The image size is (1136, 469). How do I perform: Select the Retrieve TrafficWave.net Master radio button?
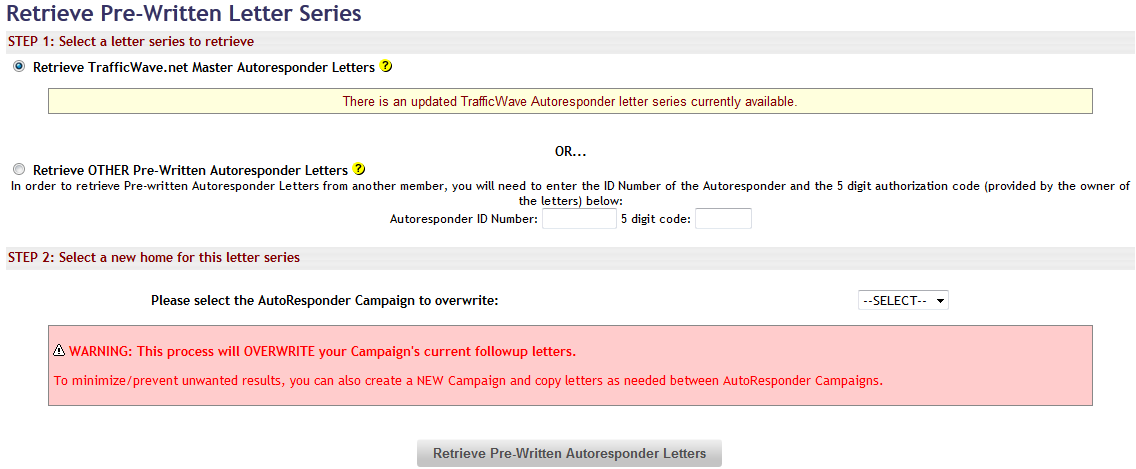click(x=19, y=67)
